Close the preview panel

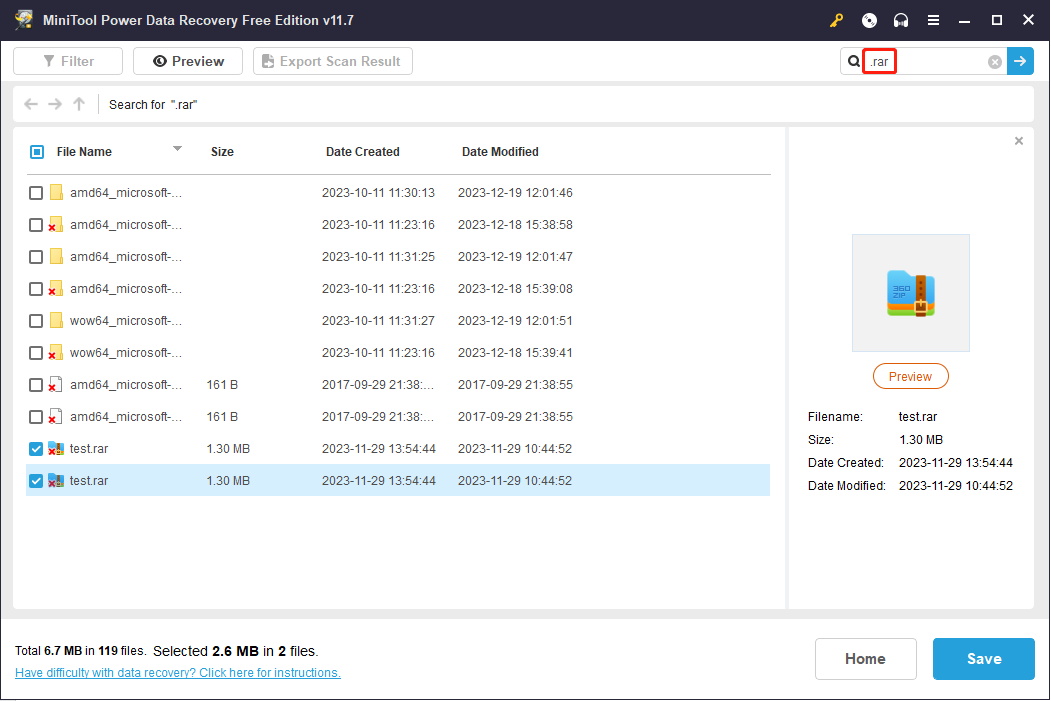click(1019, 141)
